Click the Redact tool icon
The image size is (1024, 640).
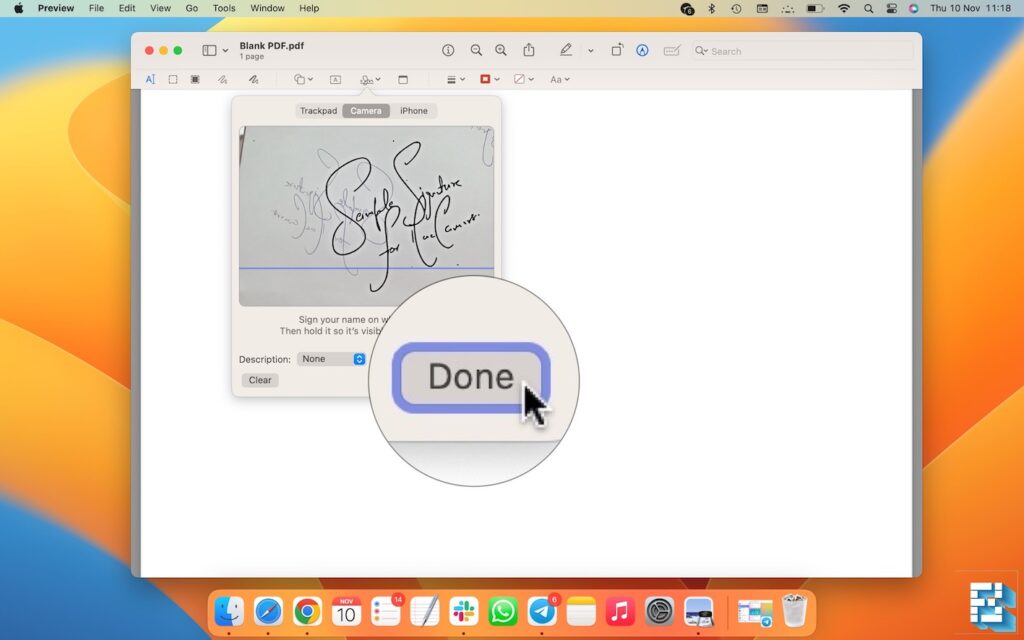pyautogui.click(x=194, y=79)
